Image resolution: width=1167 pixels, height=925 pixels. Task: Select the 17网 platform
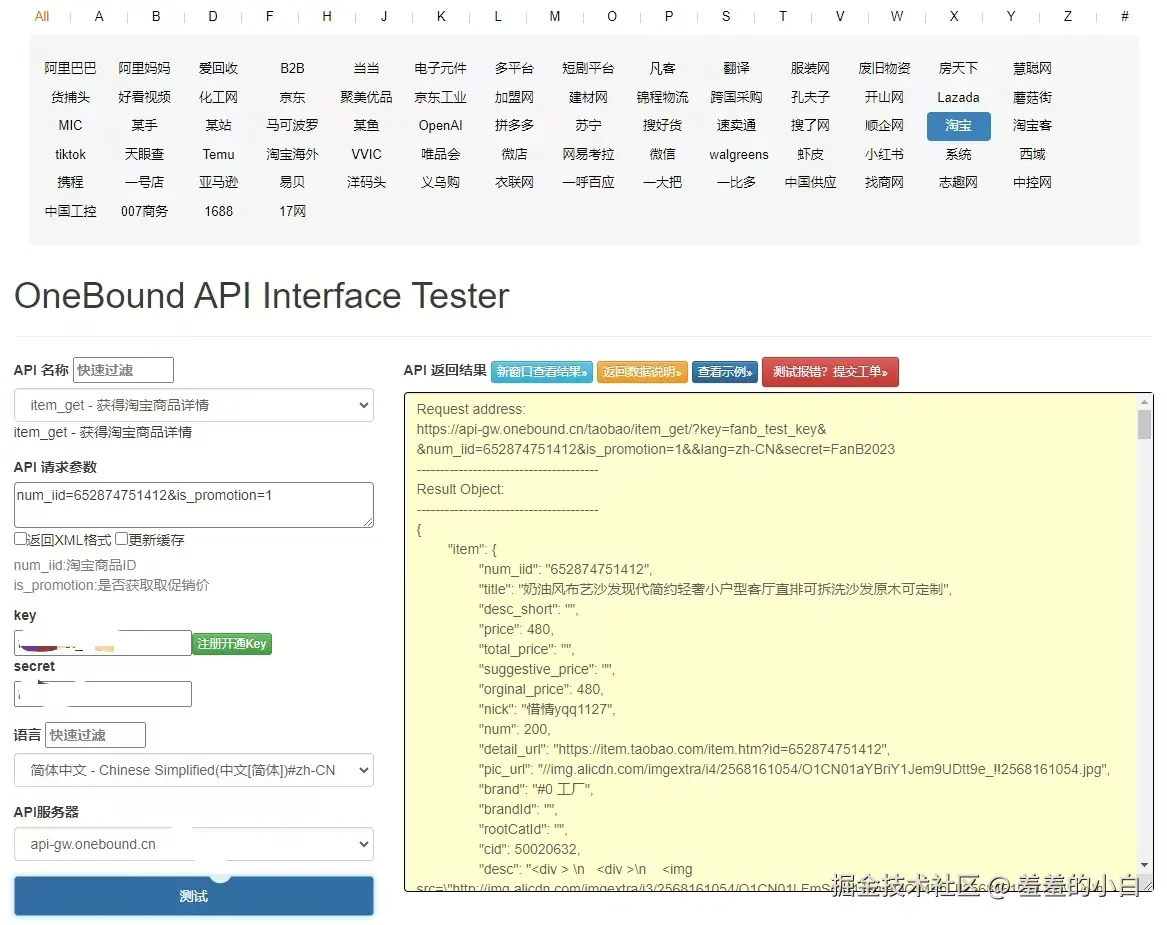[x=292, y=211]
